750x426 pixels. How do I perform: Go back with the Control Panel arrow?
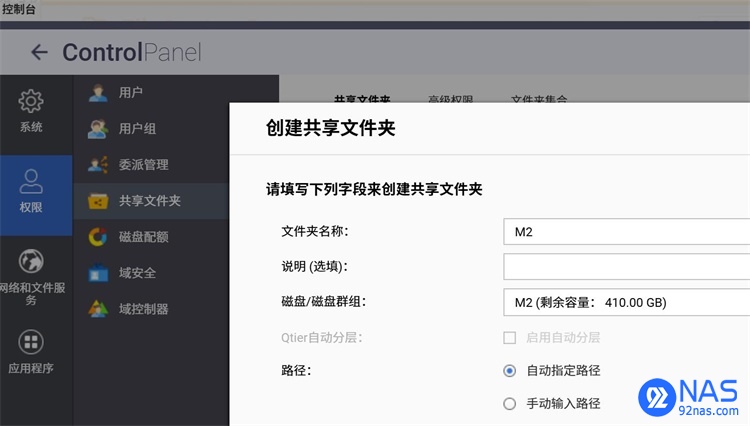tap(39, 52)
